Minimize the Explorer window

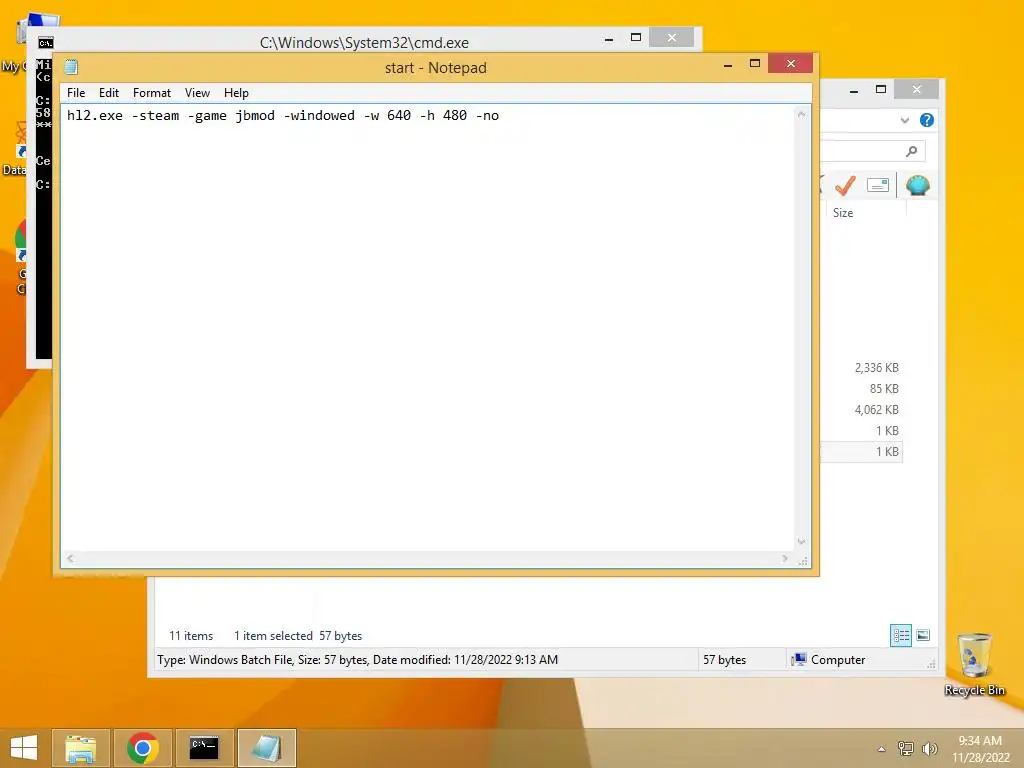coord(854,90)
